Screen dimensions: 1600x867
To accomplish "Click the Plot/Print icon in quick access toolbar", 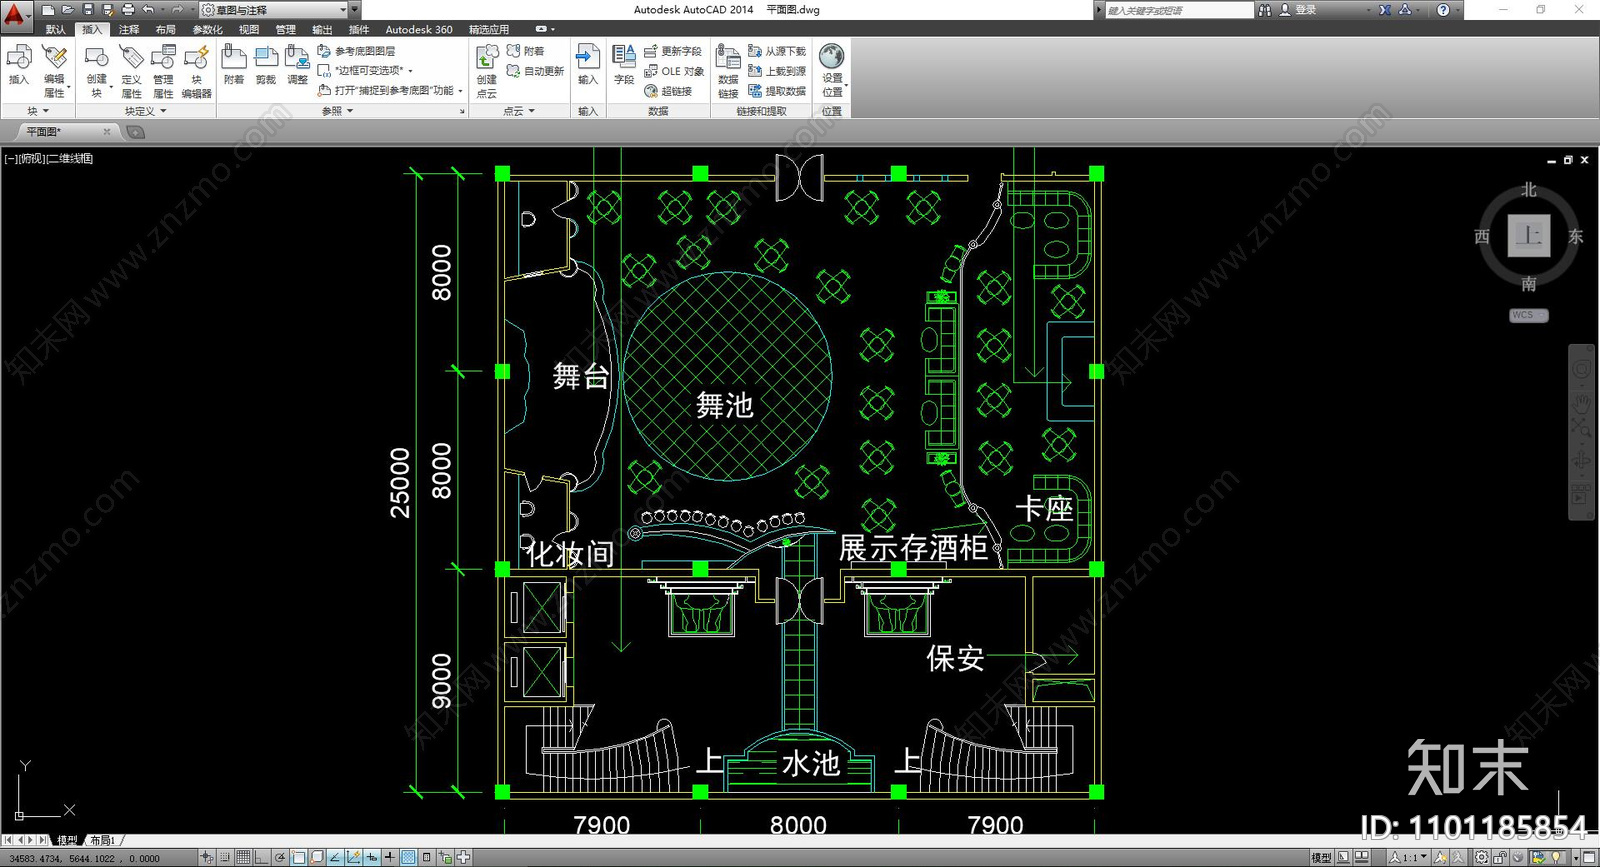I will point(128,9).
